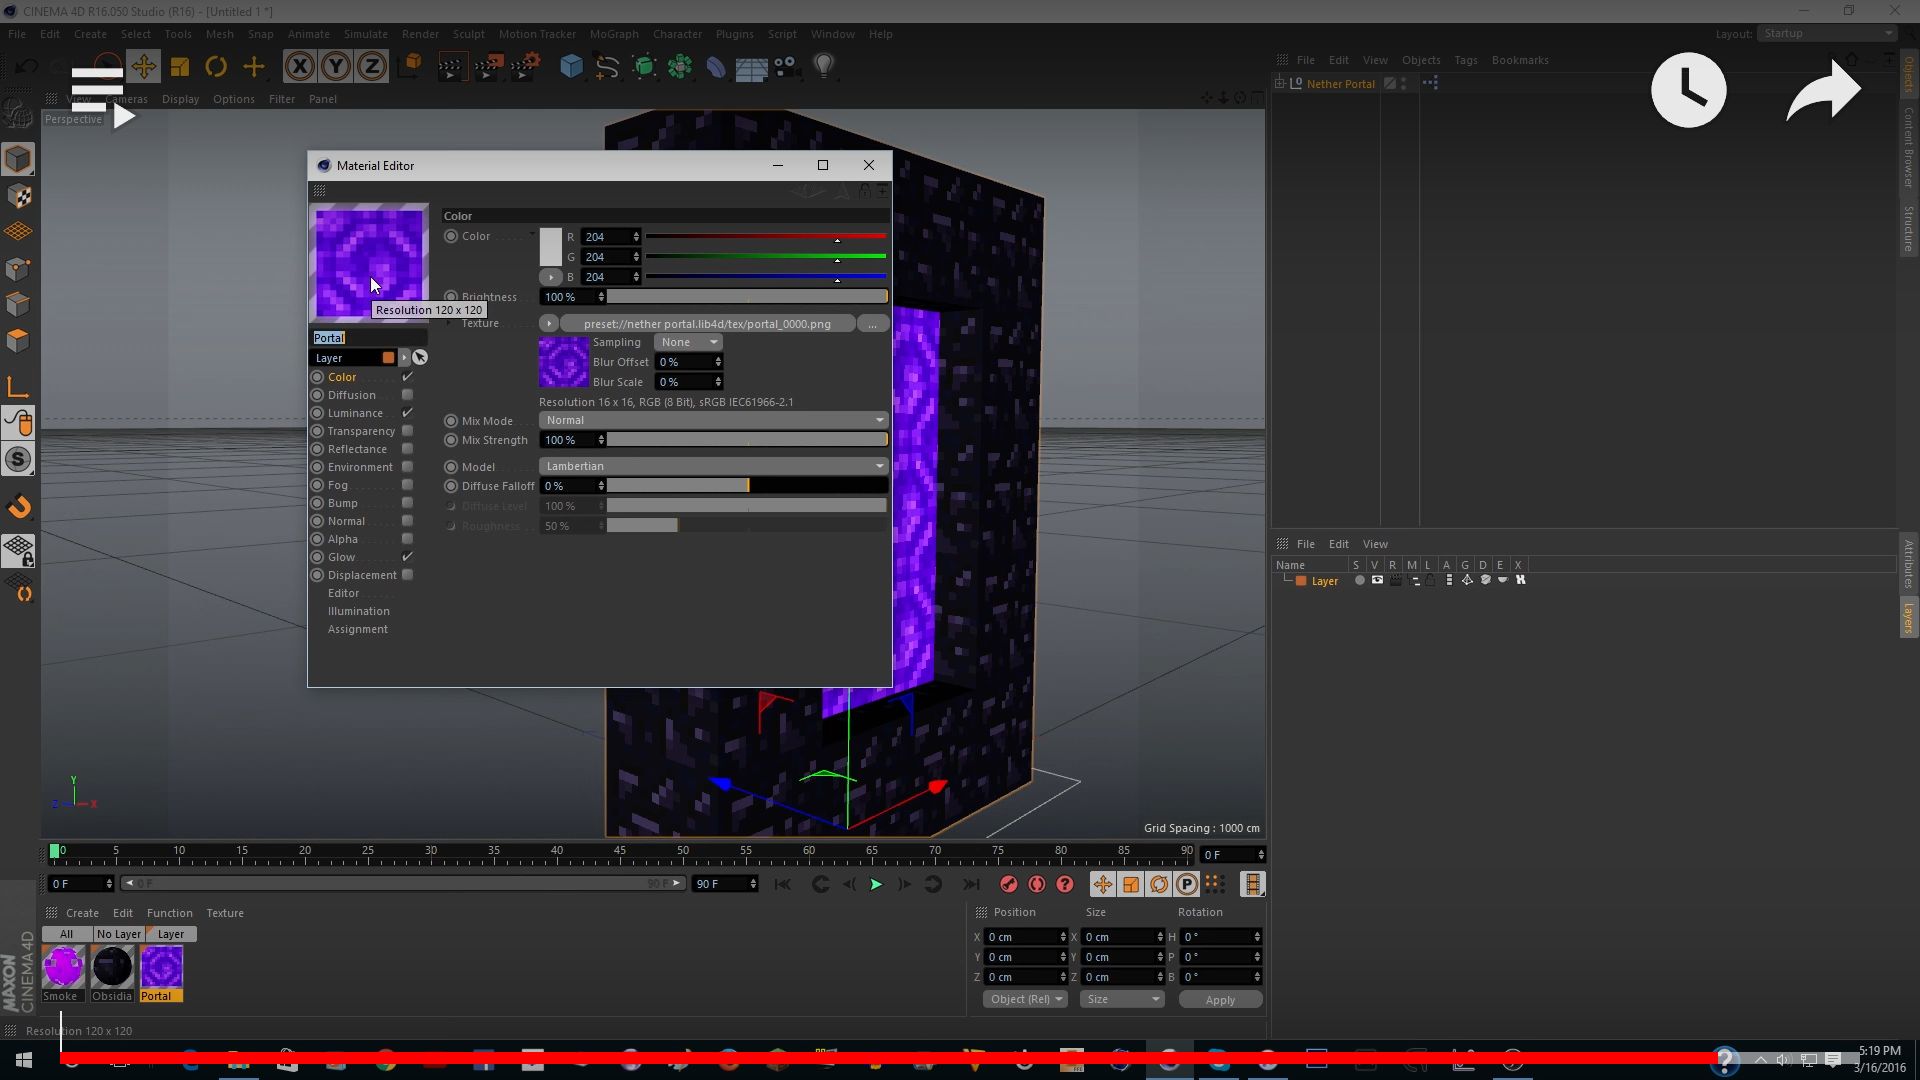
Task: Toggle Parameter keyframe recording P icon
Action: click(x=1187, y=884)
